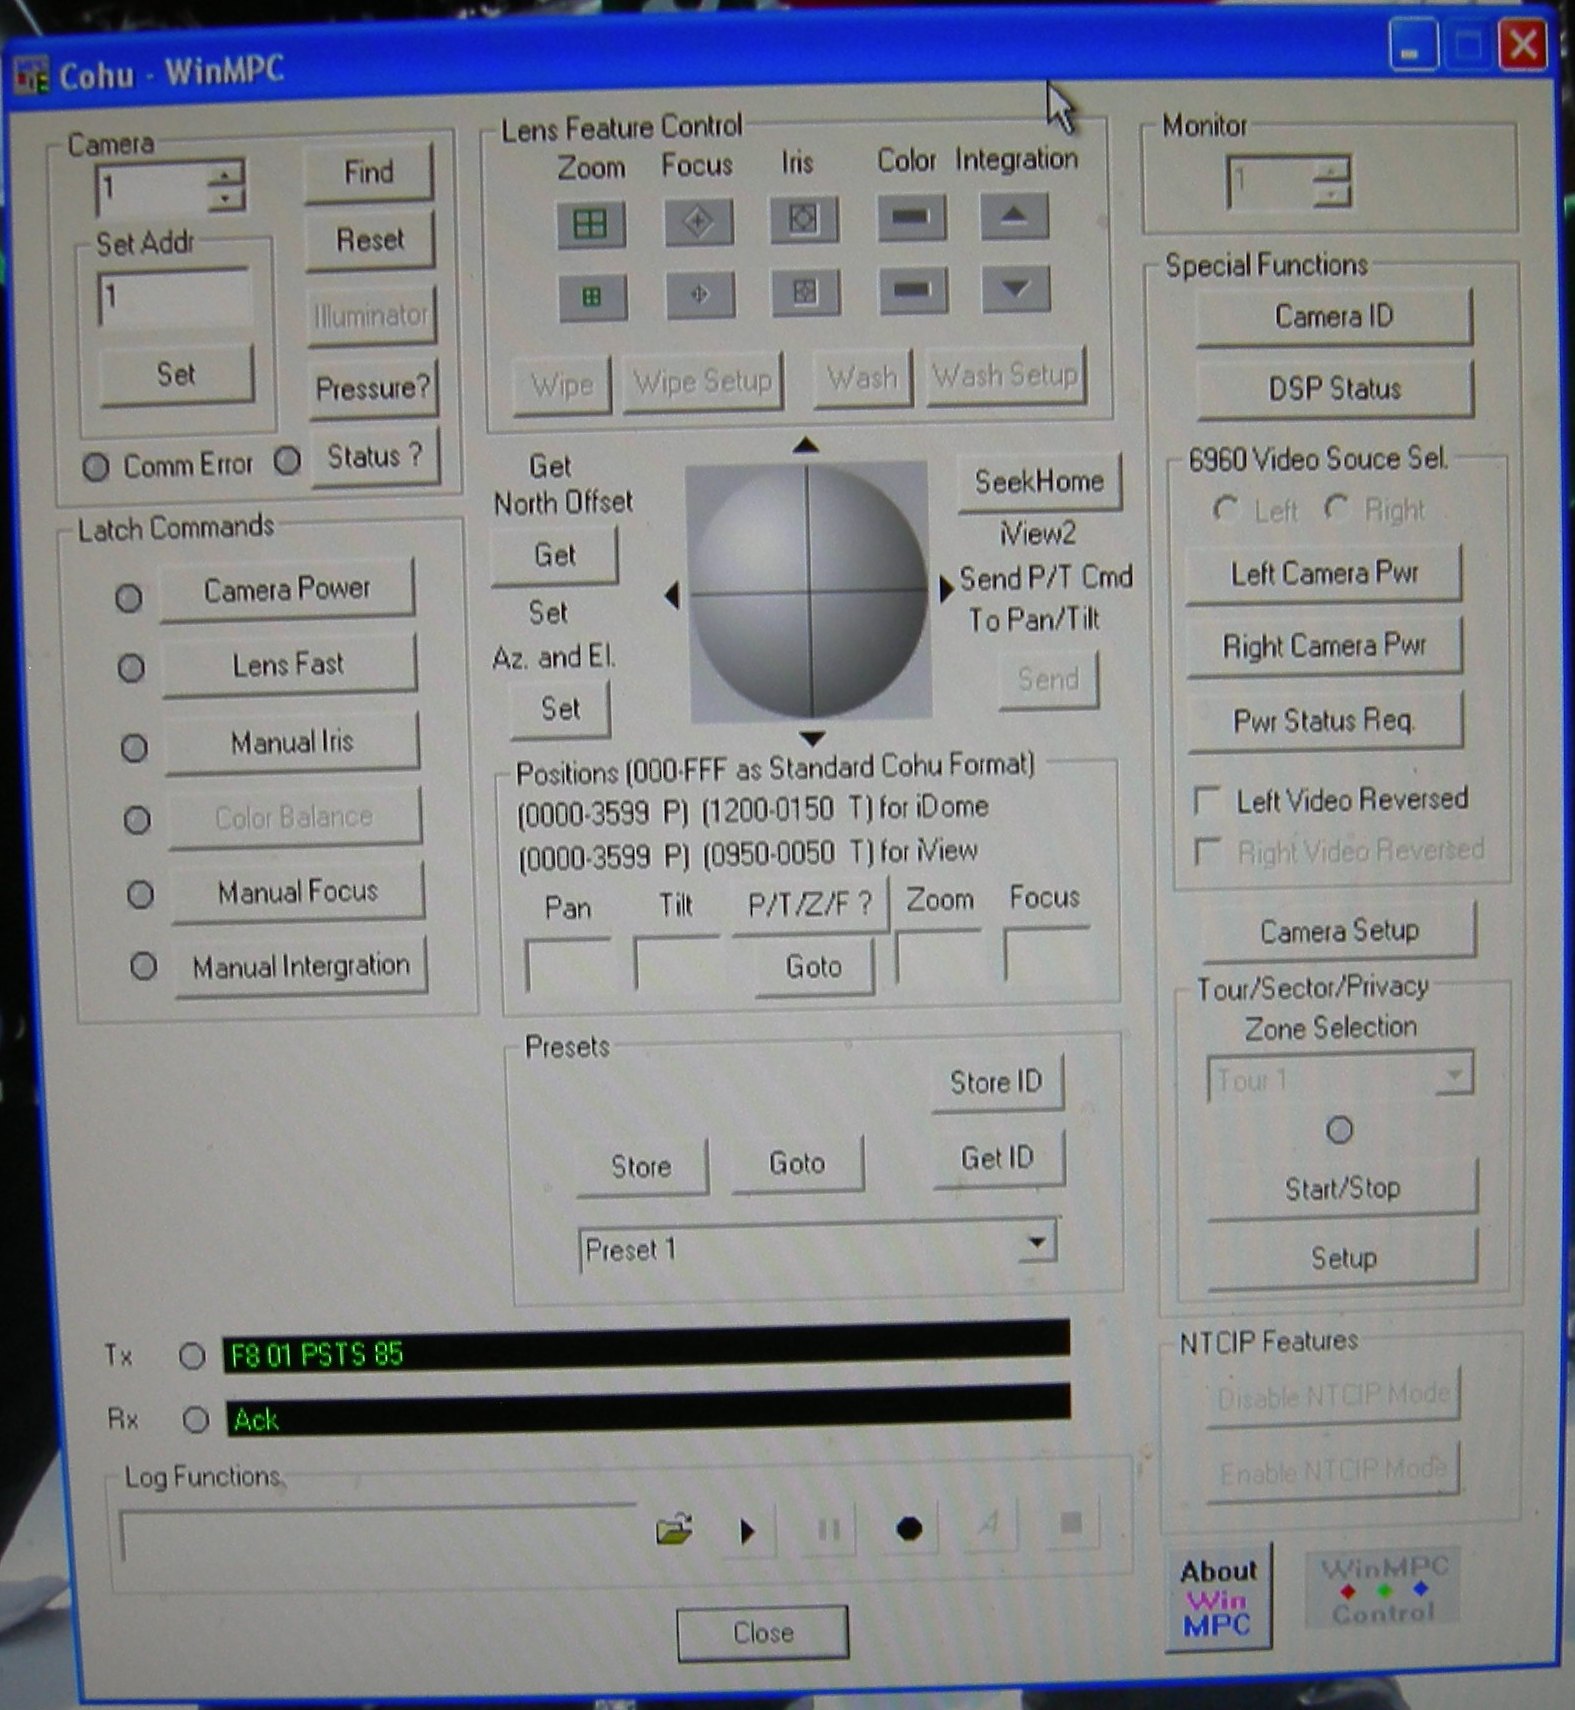This screenshot has width=1575, height=1710.
Task: Click Store in Presets
Action: point(642,1166)
